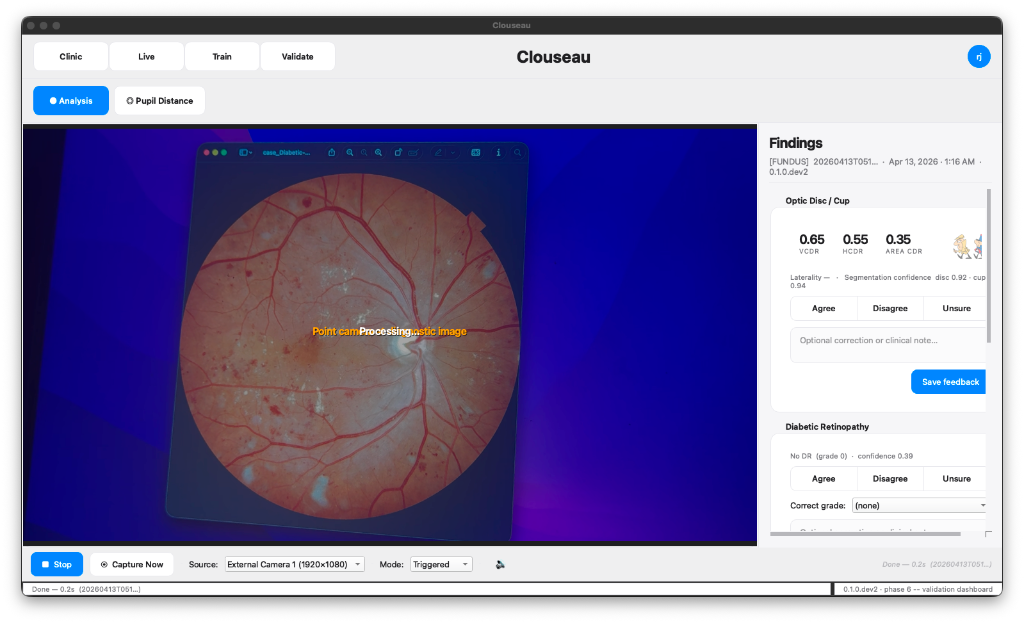
Task: Select the markup pencil tool in the image toolbar
Action: 439,153
